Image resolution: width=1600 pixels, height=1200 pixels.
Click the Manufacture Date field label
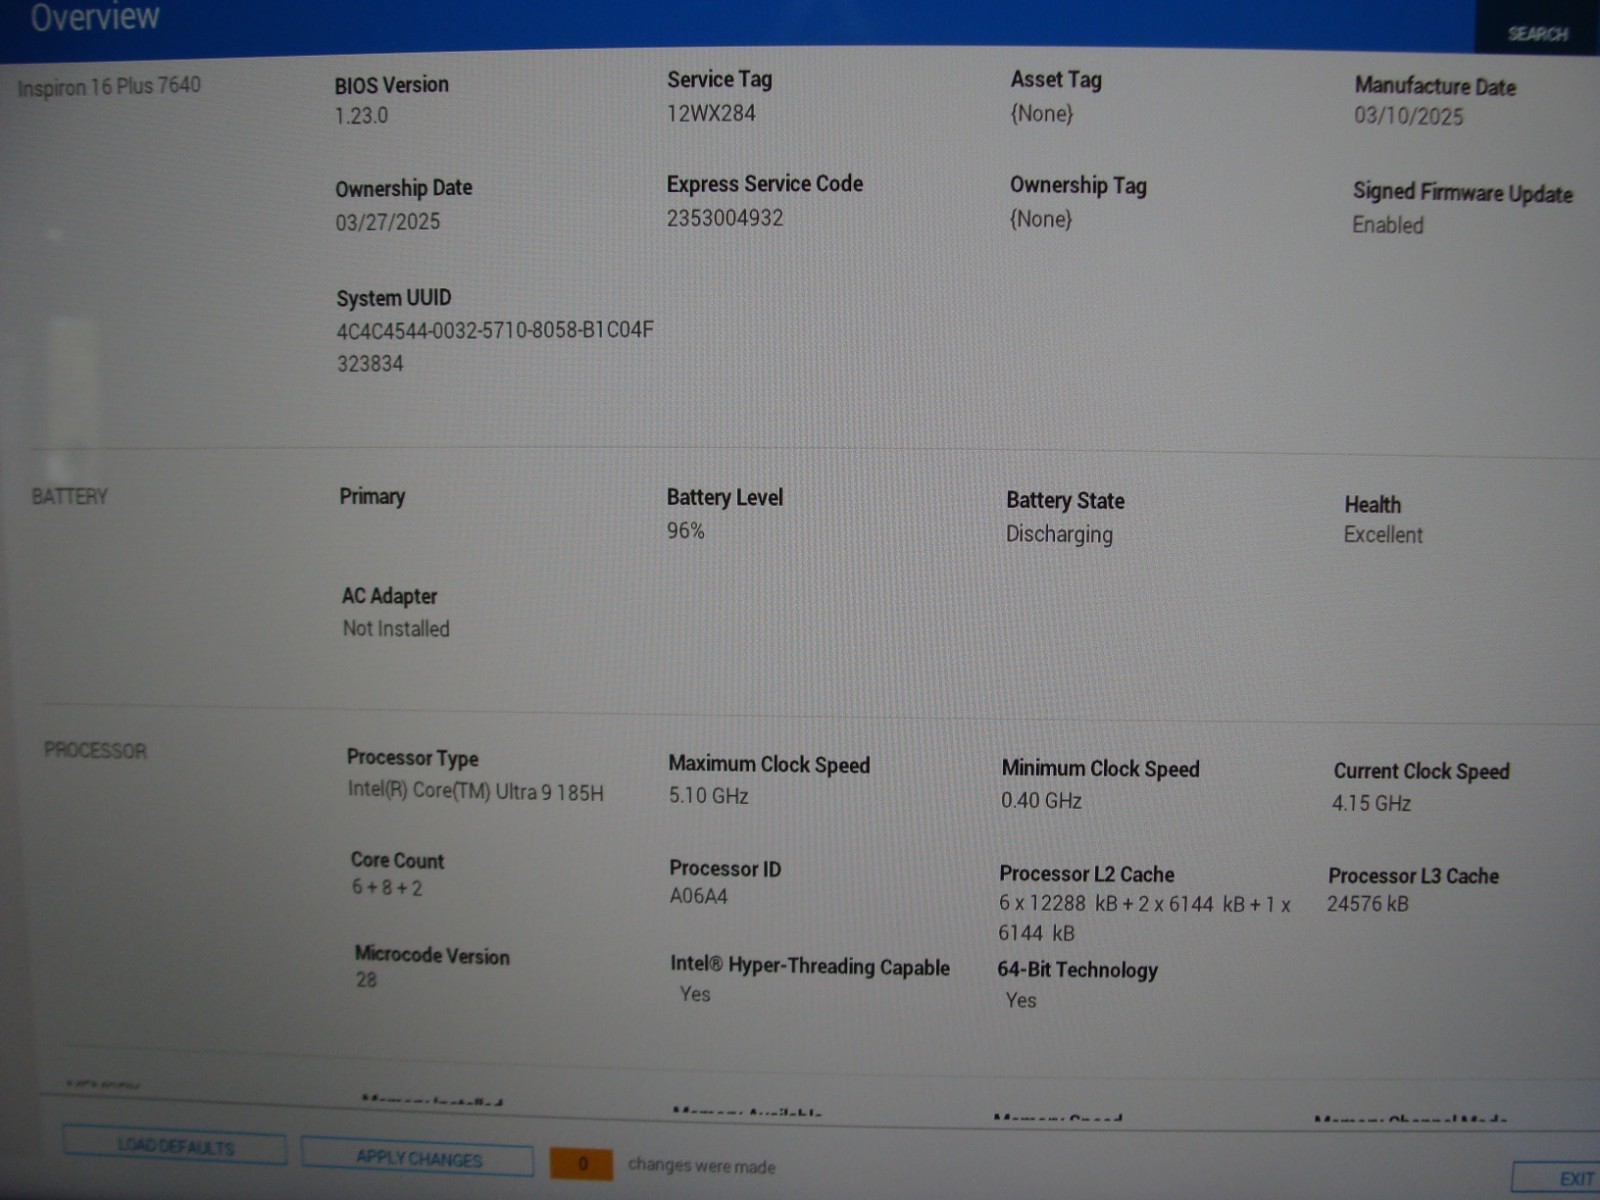tap(1435, 86)
